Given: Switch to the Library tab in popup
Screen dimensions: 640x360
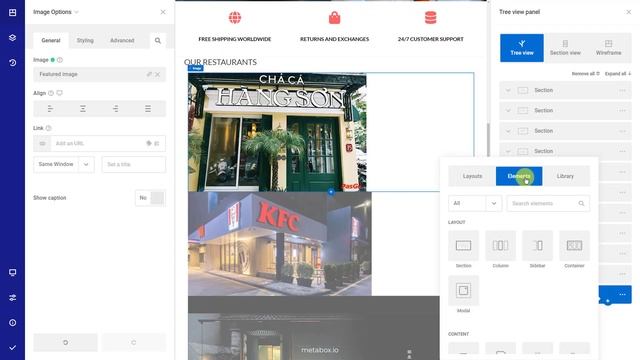Looking at the screenshot, I should (565, 176).
